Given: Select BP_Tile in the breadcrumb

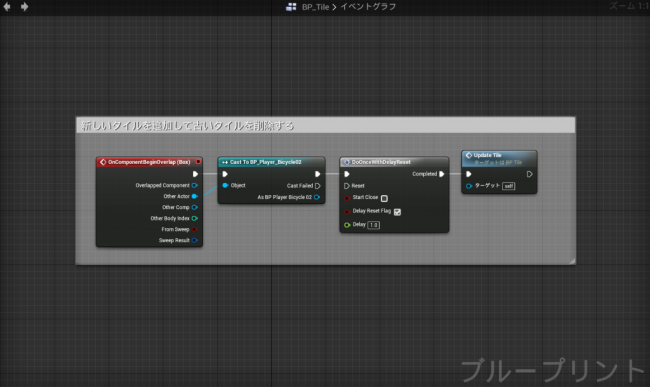Looking at the screenshot, I should 315,7.
